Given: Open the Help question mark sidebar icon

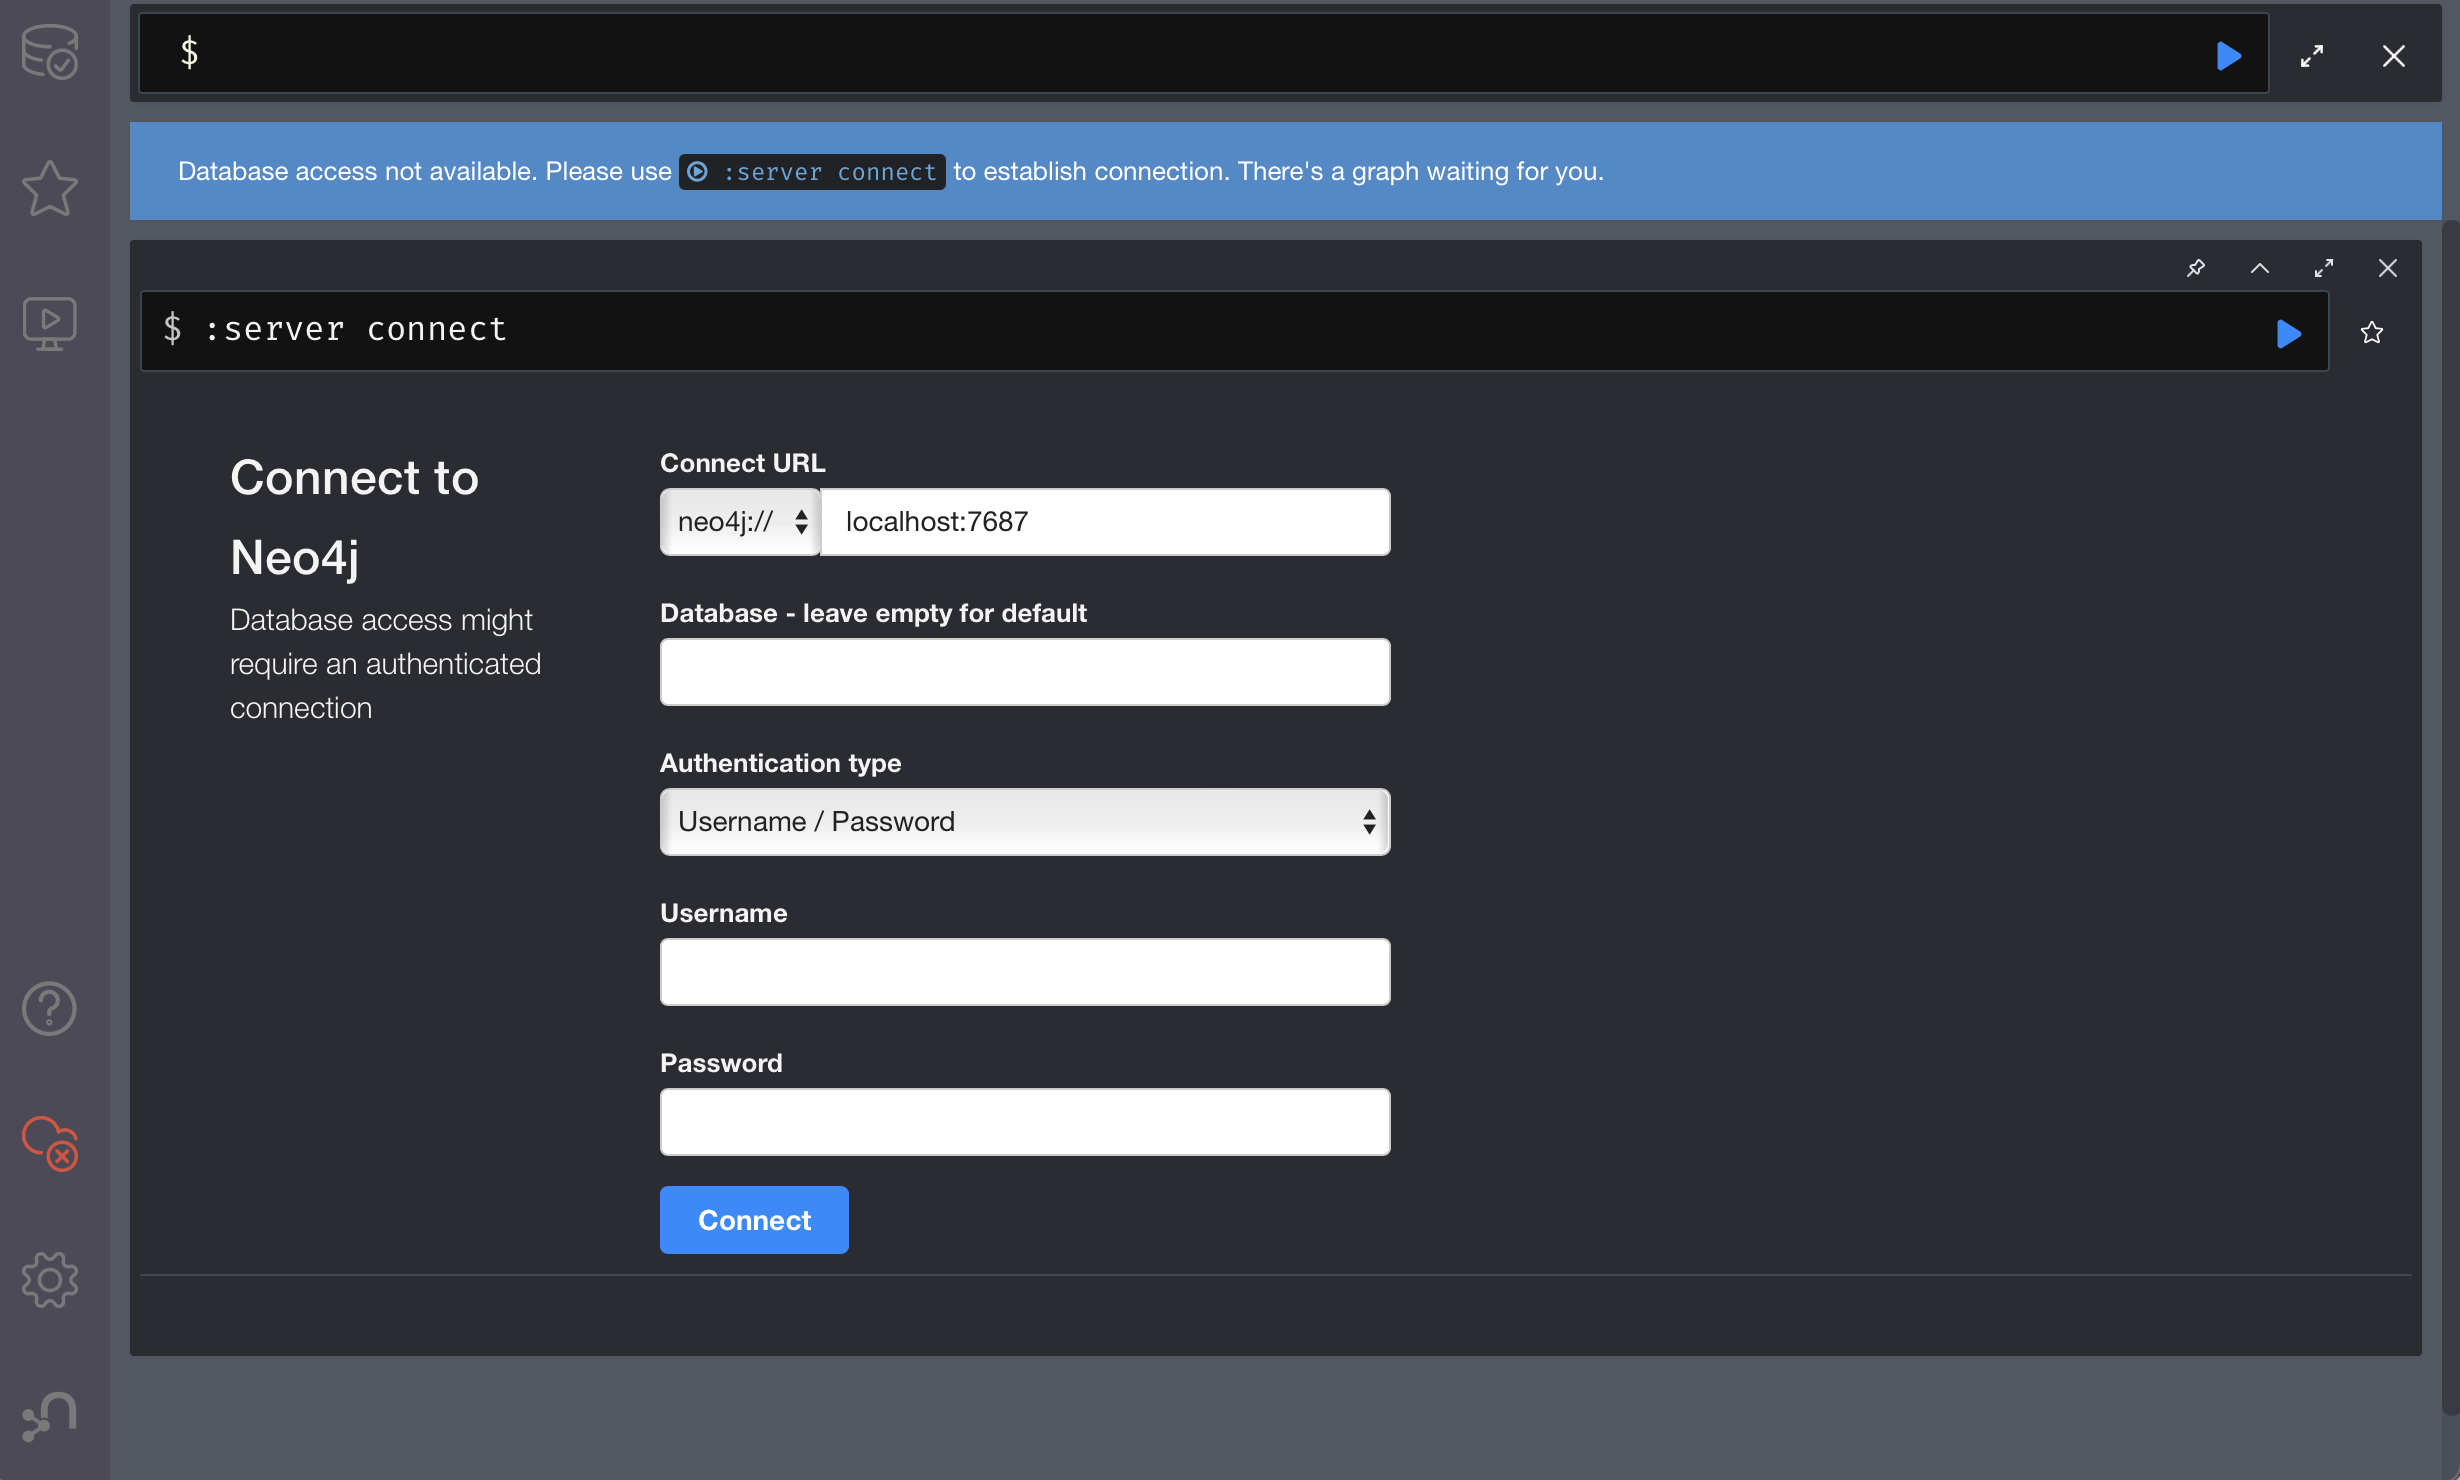Looking at the screenshot, I should point(50,1008).
